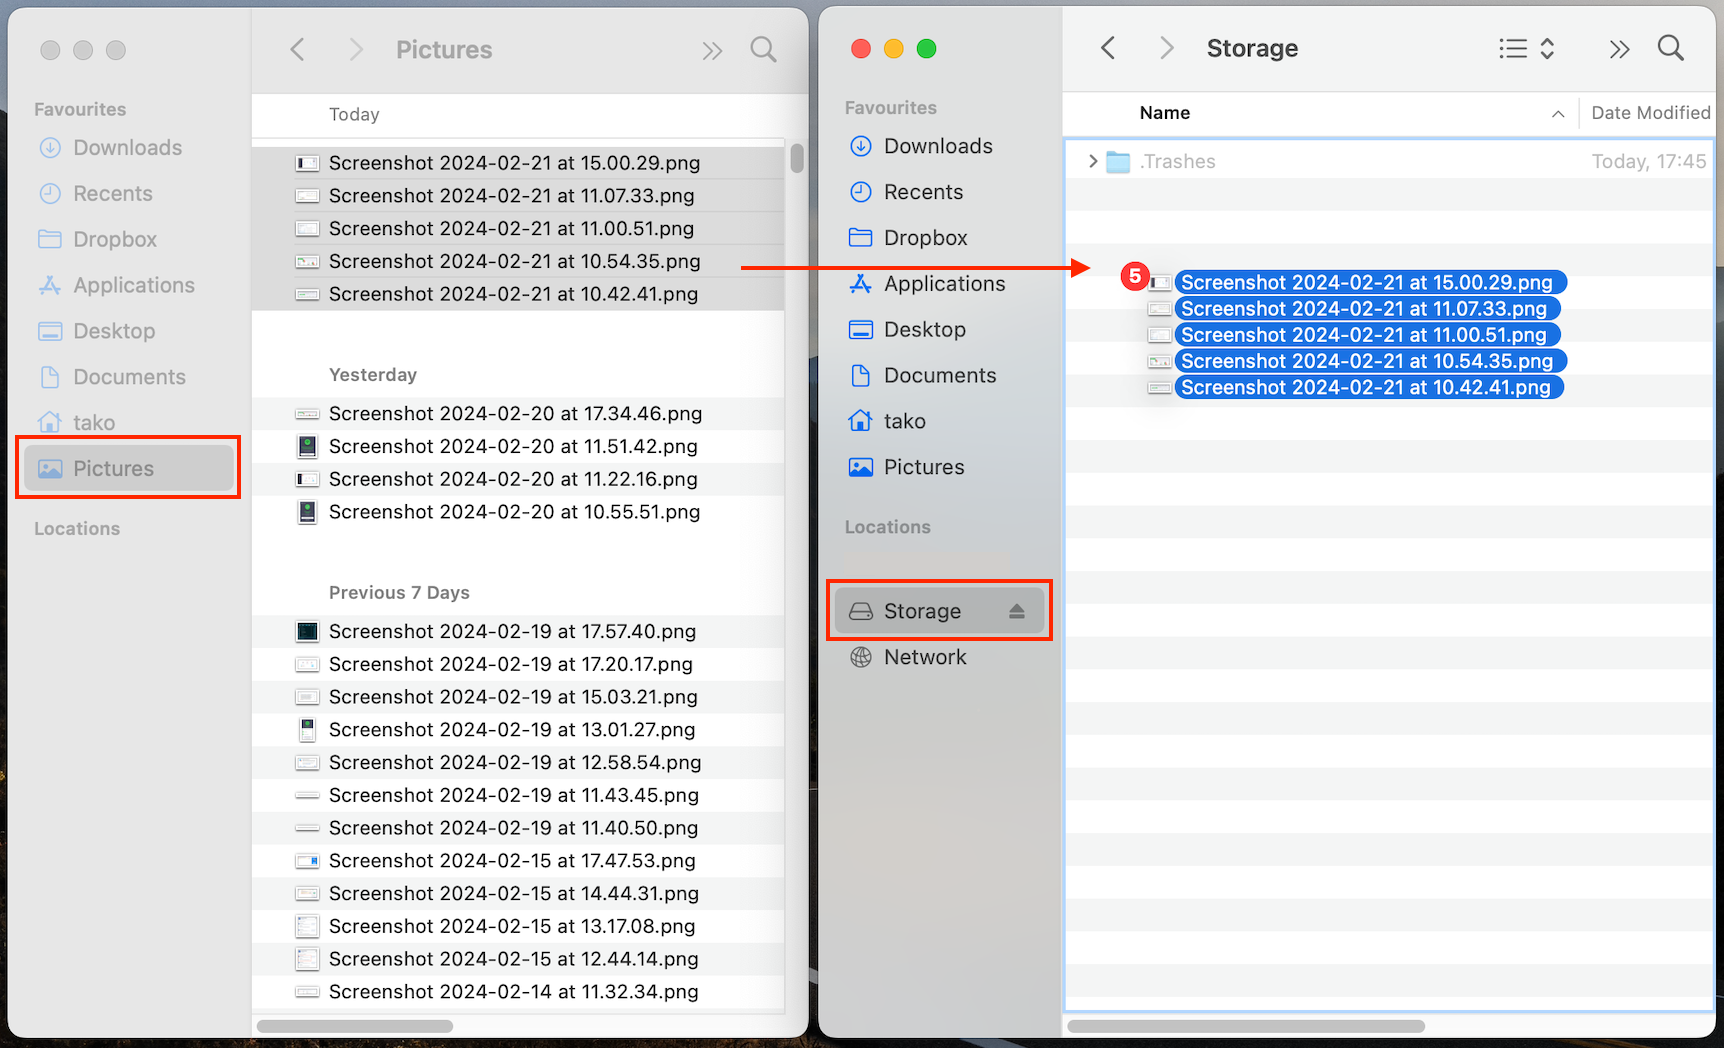Open Recents in the left sidebar

(112, 193)
